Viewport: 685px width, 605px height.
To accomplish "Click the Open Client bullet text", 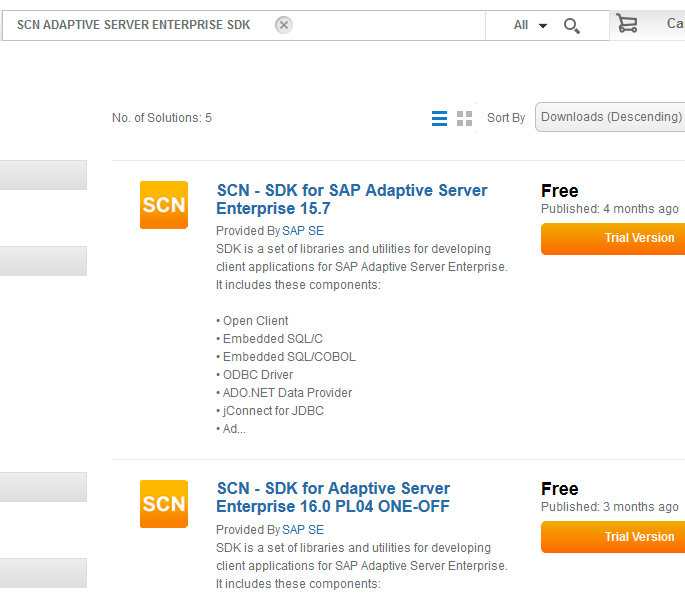I will click(x=255, y=321).
